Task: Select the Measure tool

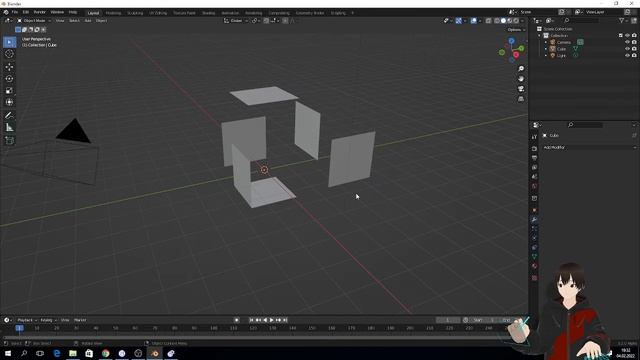Action: (x=9, y=128)
